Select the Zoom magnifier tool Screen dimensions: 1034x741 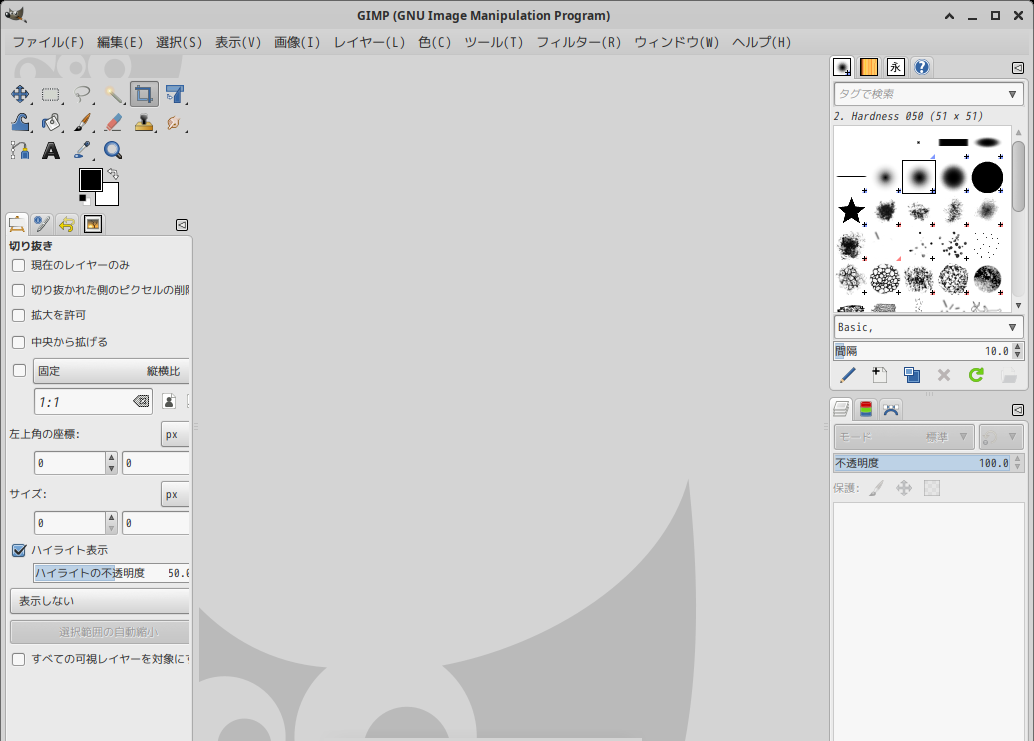(x=113, y=151)
